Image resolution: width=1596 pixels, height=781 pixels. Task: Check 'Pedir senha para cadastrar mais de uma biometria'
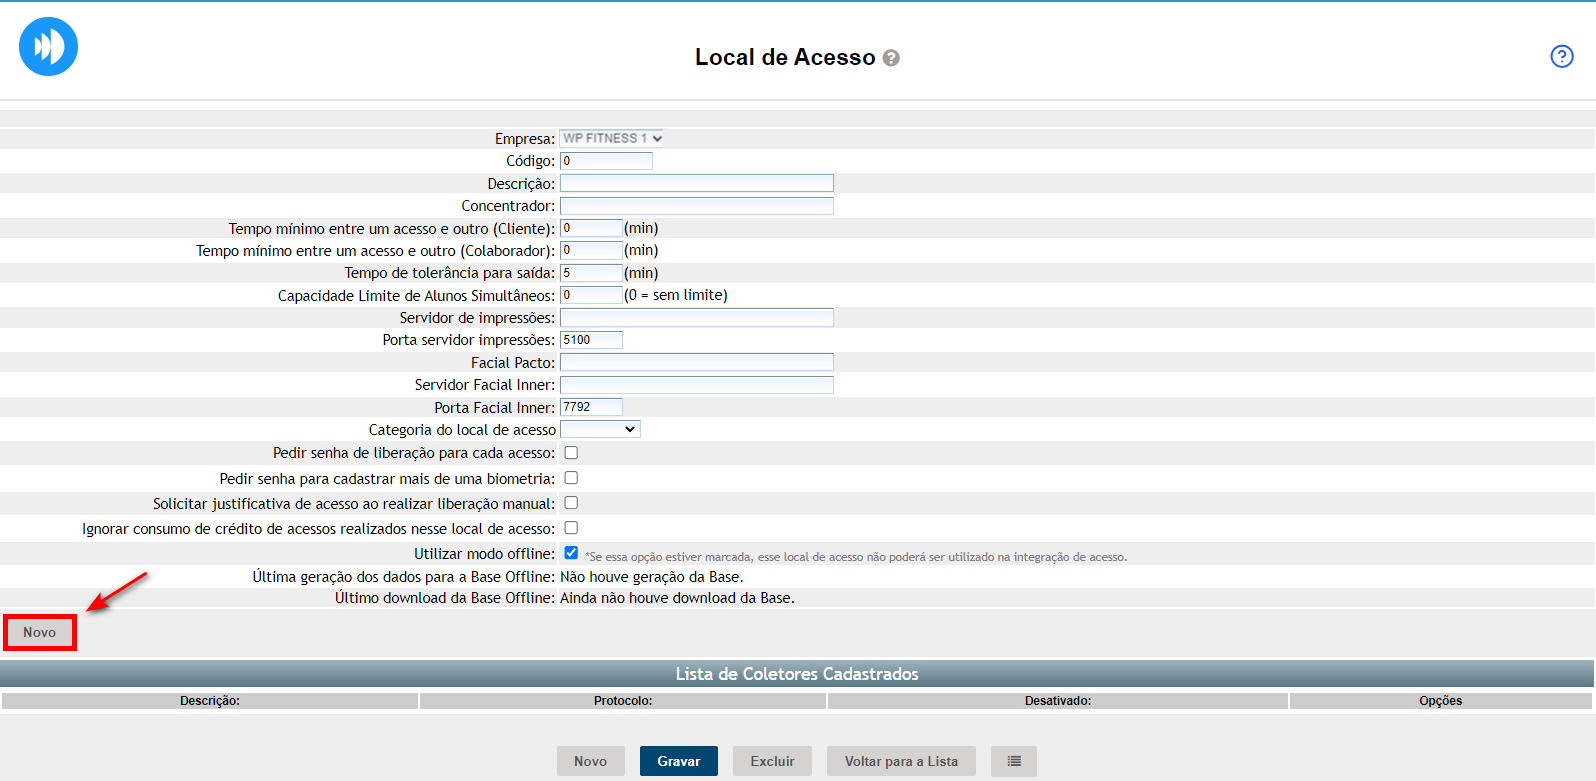pos(571,478)
